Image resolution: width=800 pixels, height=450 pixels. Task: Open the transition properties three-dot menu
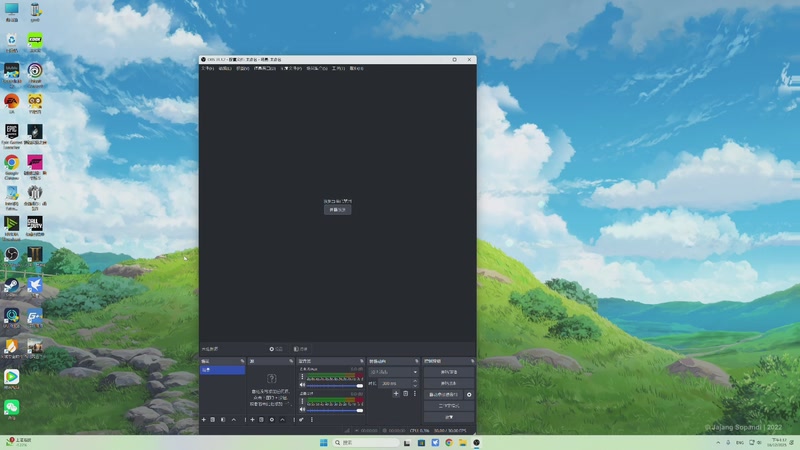(415, 393)
